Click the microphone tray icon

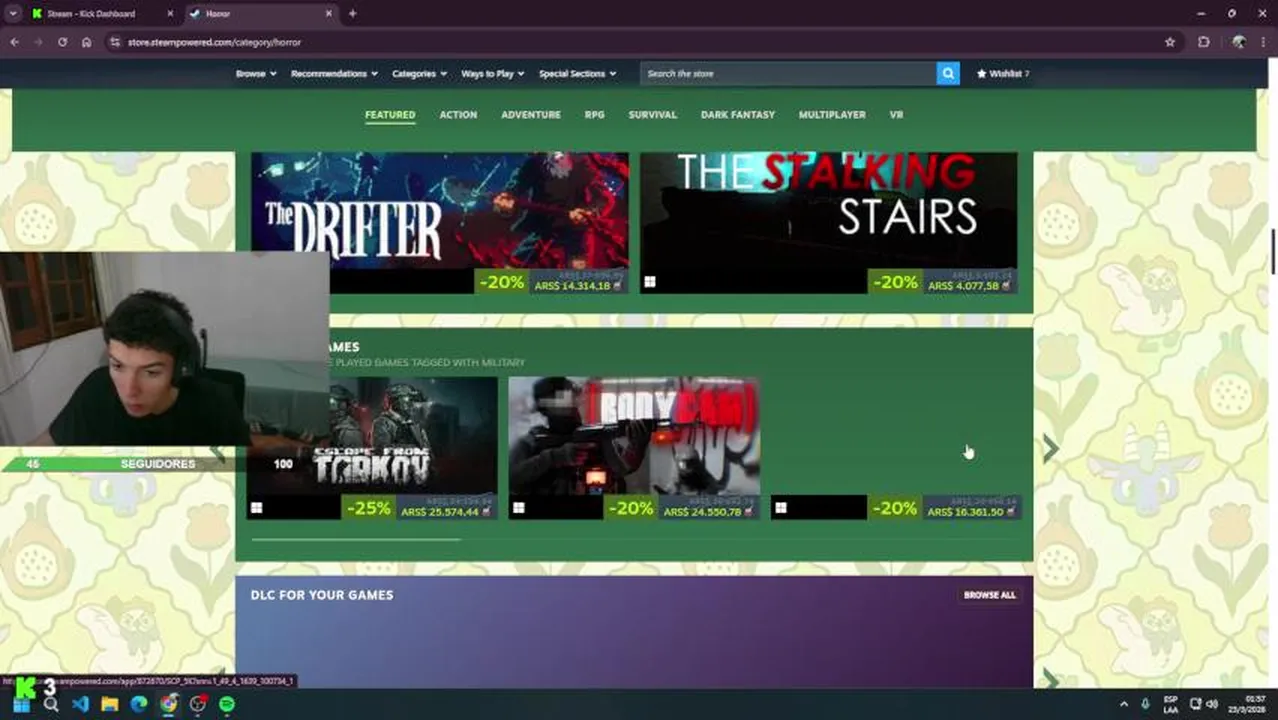pyautogui.click(x=1146, y=704)
